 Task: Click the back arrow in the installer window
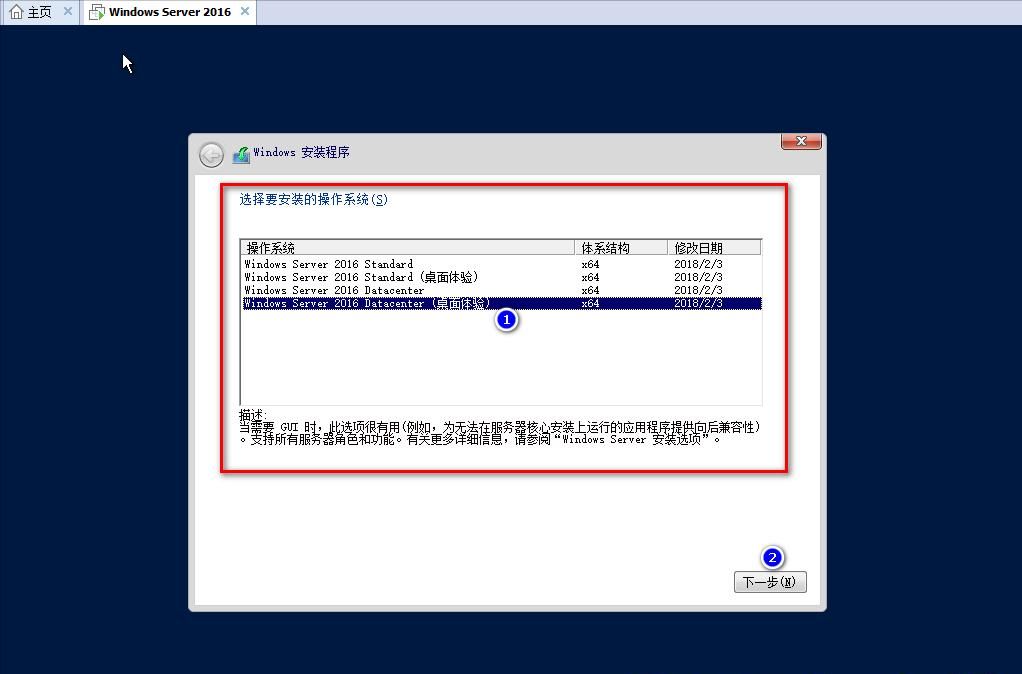[x=211, y=154]
